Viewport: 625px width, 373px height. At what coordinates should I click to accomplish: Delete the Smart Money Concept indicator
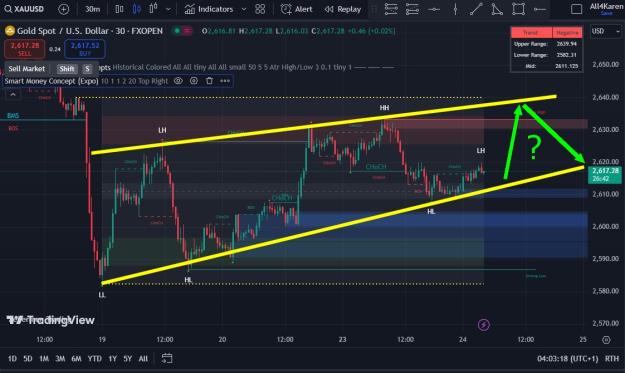coord(209,81)
